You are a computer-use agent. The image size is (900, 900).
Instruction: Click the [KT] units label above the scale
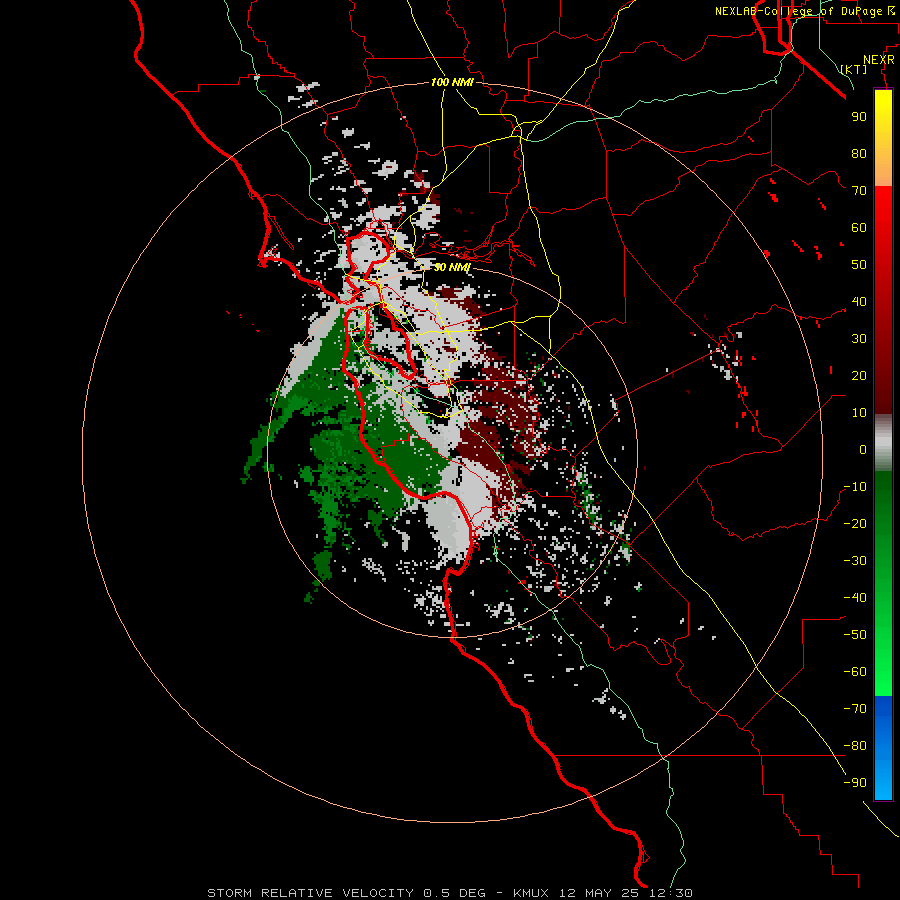[854, 69]
